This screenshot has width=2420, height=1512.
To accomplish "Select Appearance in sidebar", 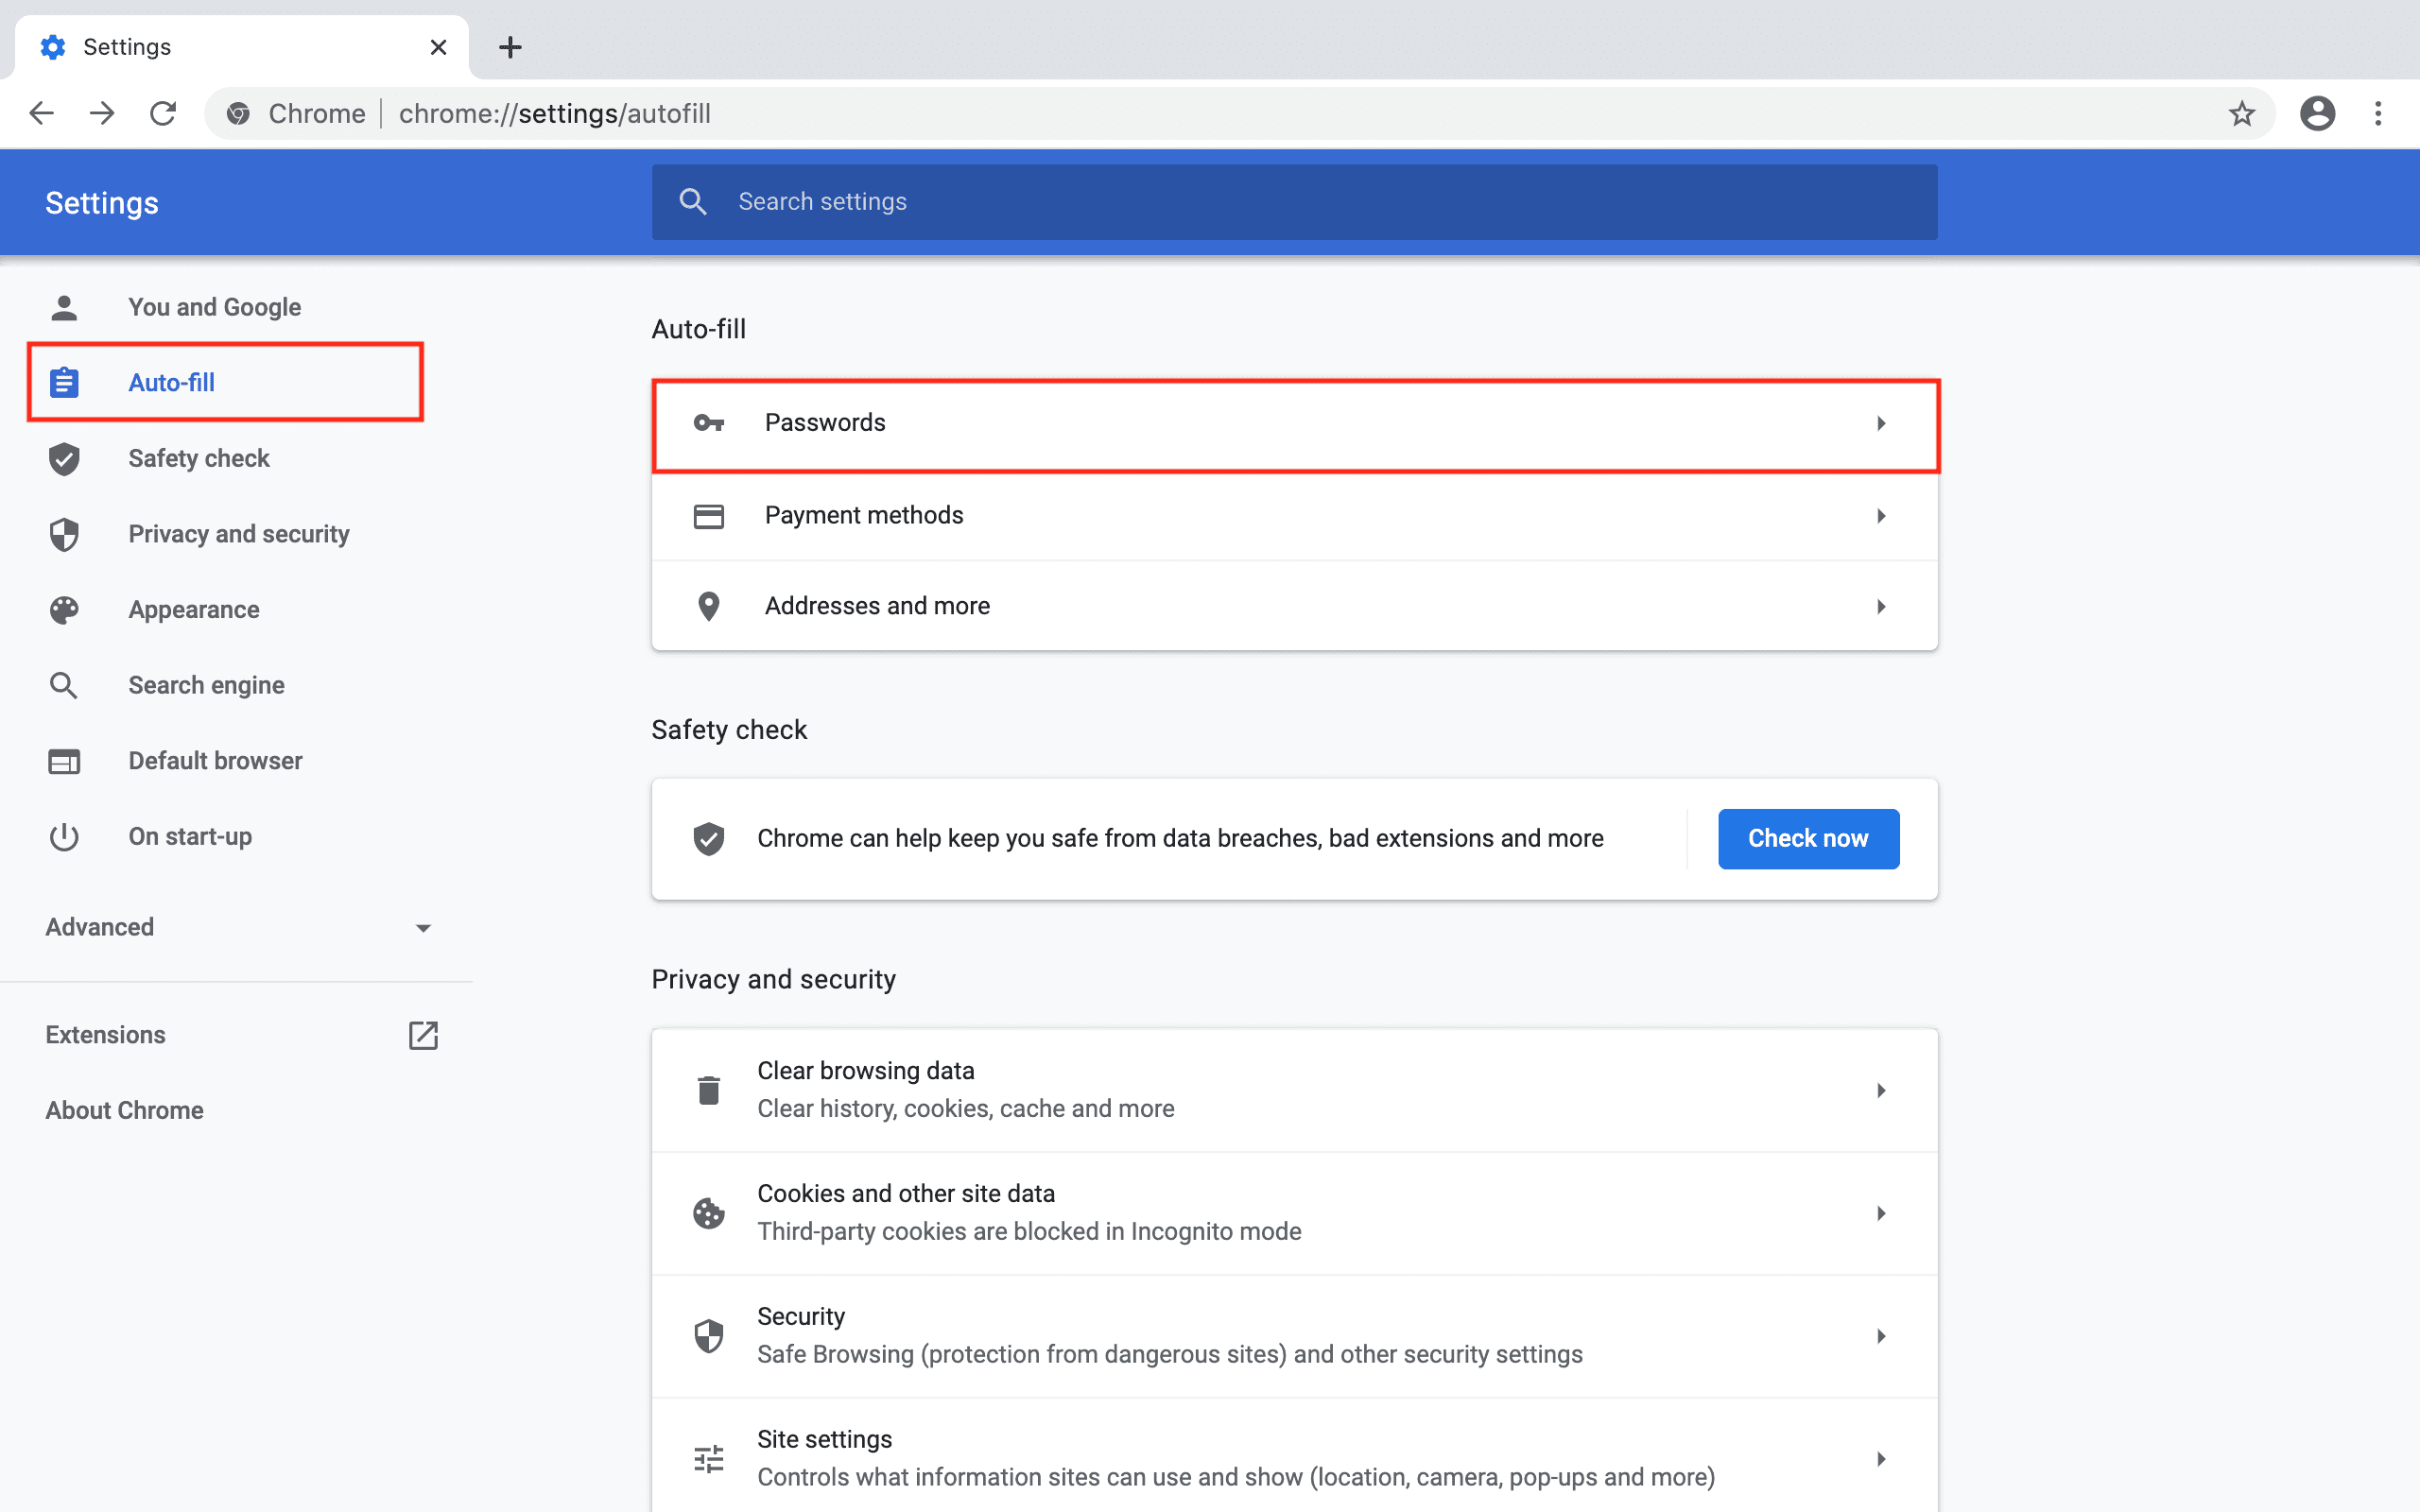I will 194,610.
